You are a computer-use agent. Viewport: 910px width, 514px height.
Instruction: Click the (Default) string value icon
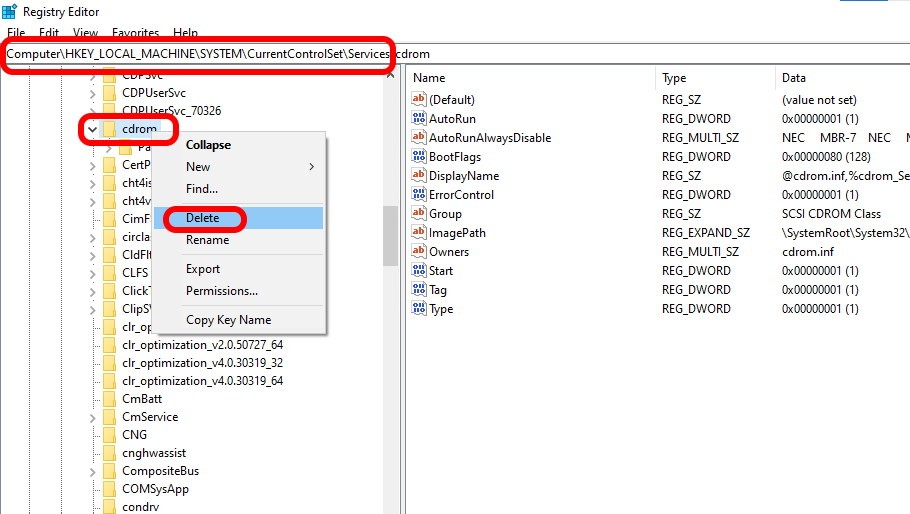418,99
